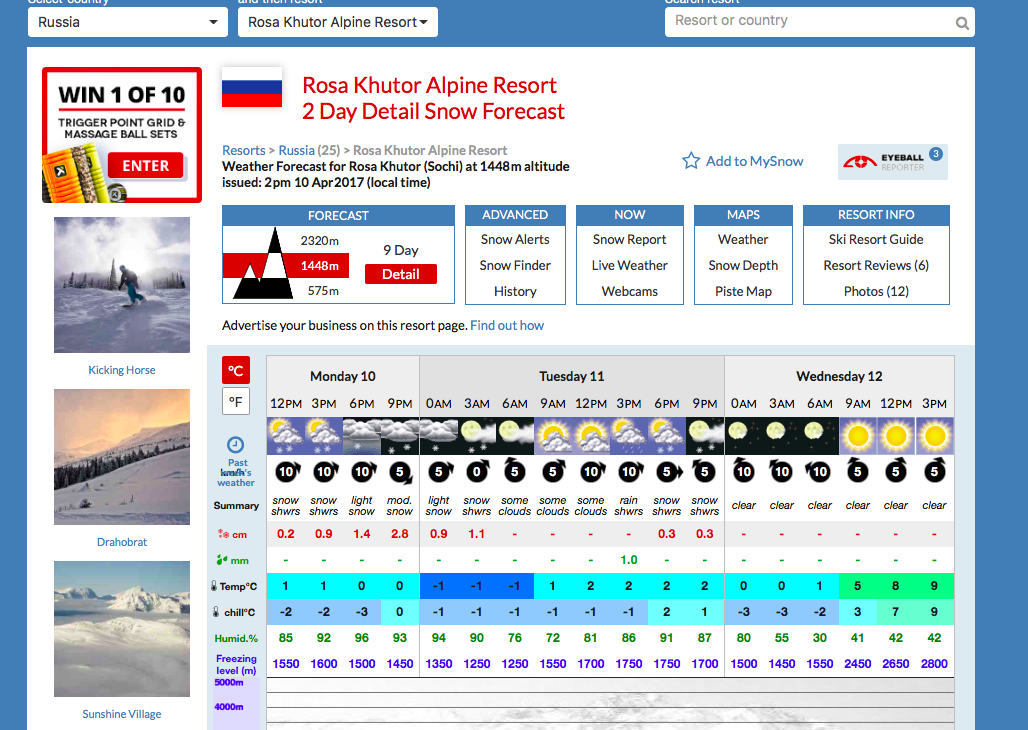Click the Find out how link
The image size is (1028, 730).
point(507,325)
